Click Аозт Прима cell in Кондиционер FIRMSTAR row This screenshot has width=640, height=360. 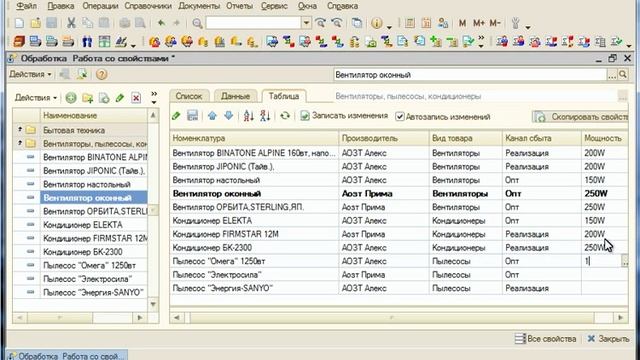[x=384, y=234]
